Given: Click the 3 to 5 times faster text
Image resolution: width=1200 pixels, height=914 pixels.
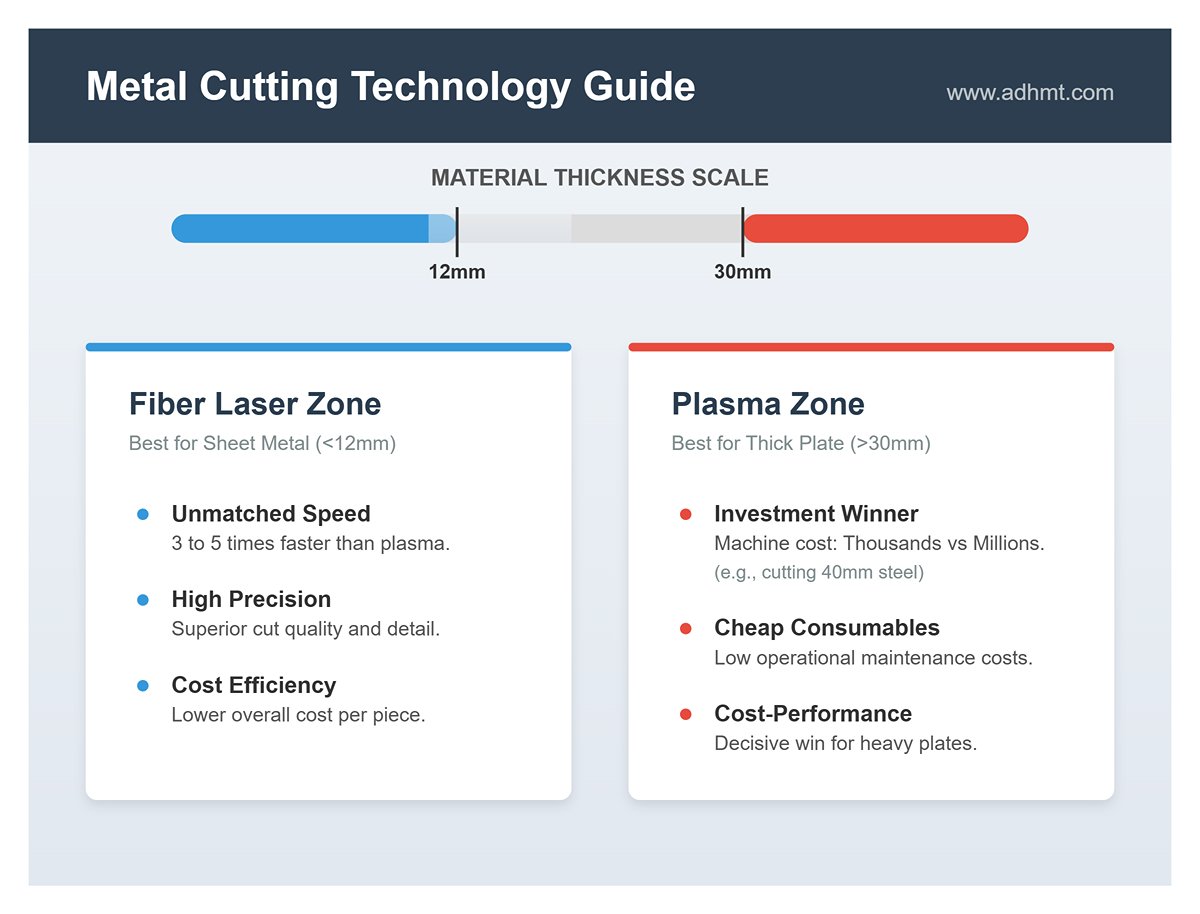Looking at the screenshot, I should (x=310, y=544).
